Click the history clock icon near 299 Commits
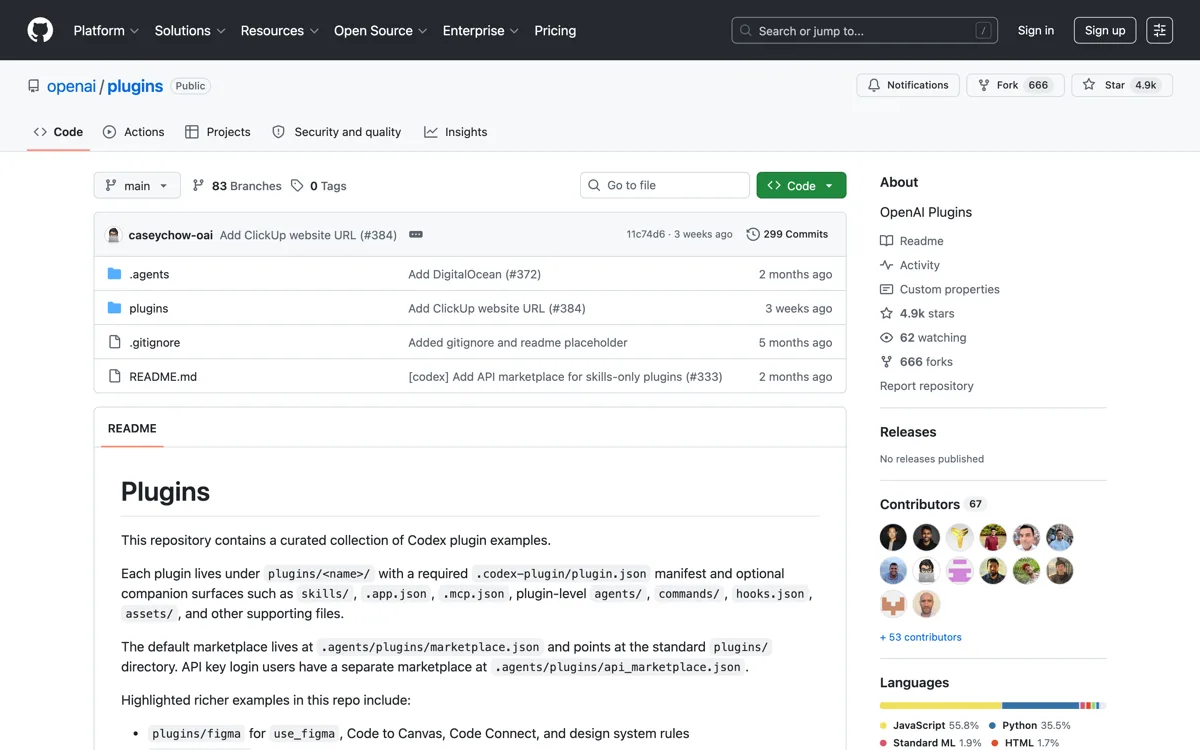Image resolution: width=1200 pixels, height=750 pixels. pos(753,234)
